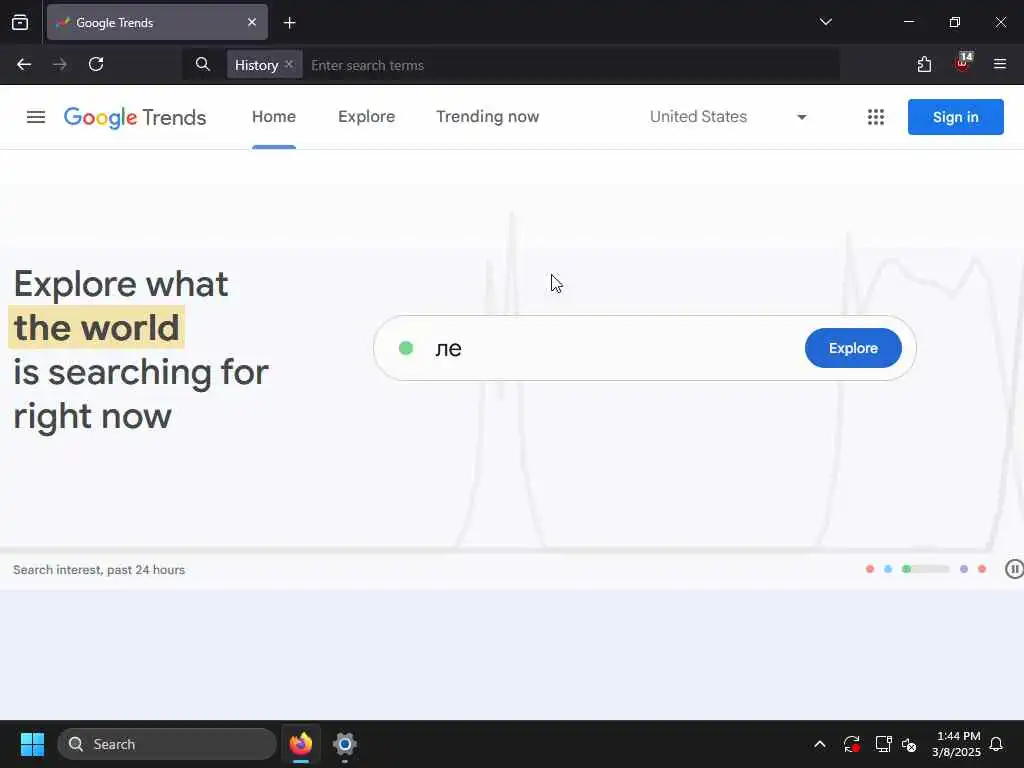Expand the United States country dropdown
The width and height of the screenshot is (1024, 768).
[x=728, y=117]
